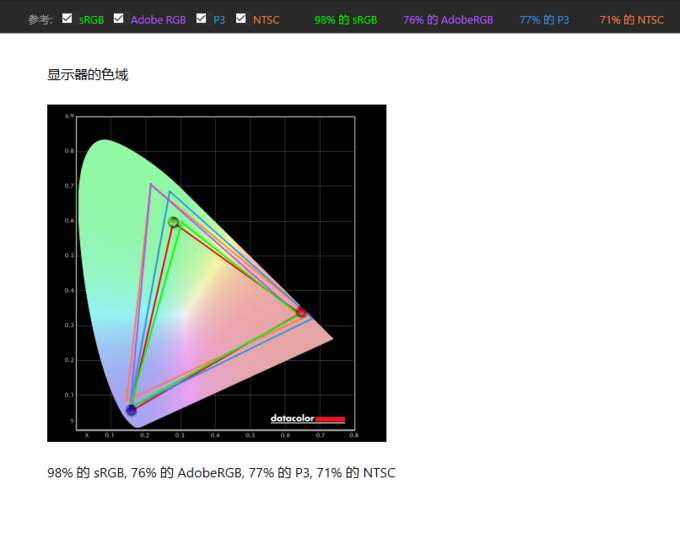Toggle the Adobe RGB reference checkbox
680x533 pixels.
click(118, 18)
